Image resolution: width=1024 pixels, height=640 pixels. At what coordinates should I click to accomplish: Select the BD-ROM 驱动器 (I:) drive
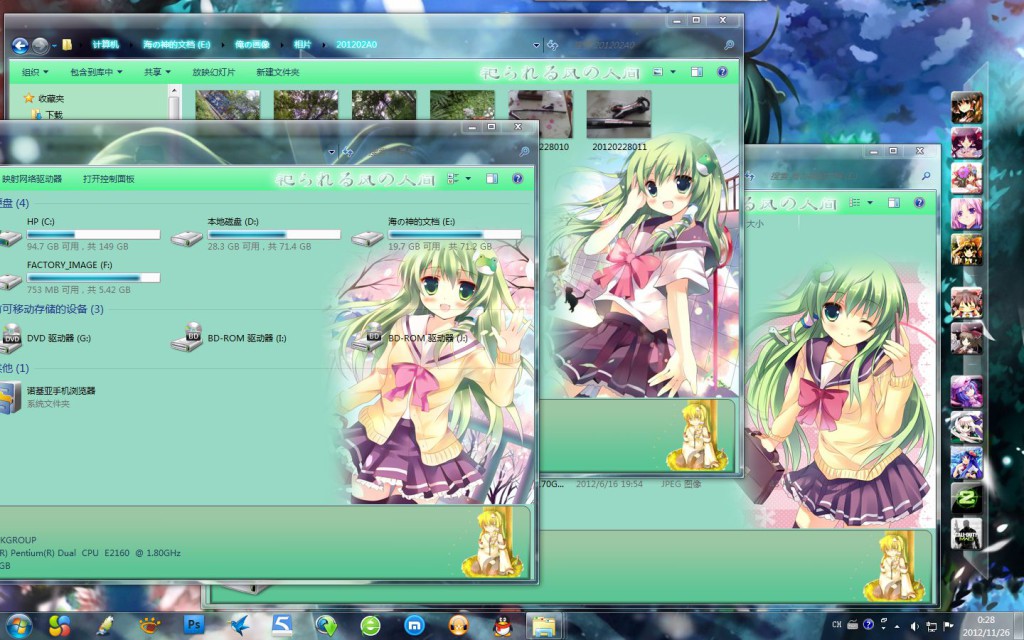[x=229, y=338]
